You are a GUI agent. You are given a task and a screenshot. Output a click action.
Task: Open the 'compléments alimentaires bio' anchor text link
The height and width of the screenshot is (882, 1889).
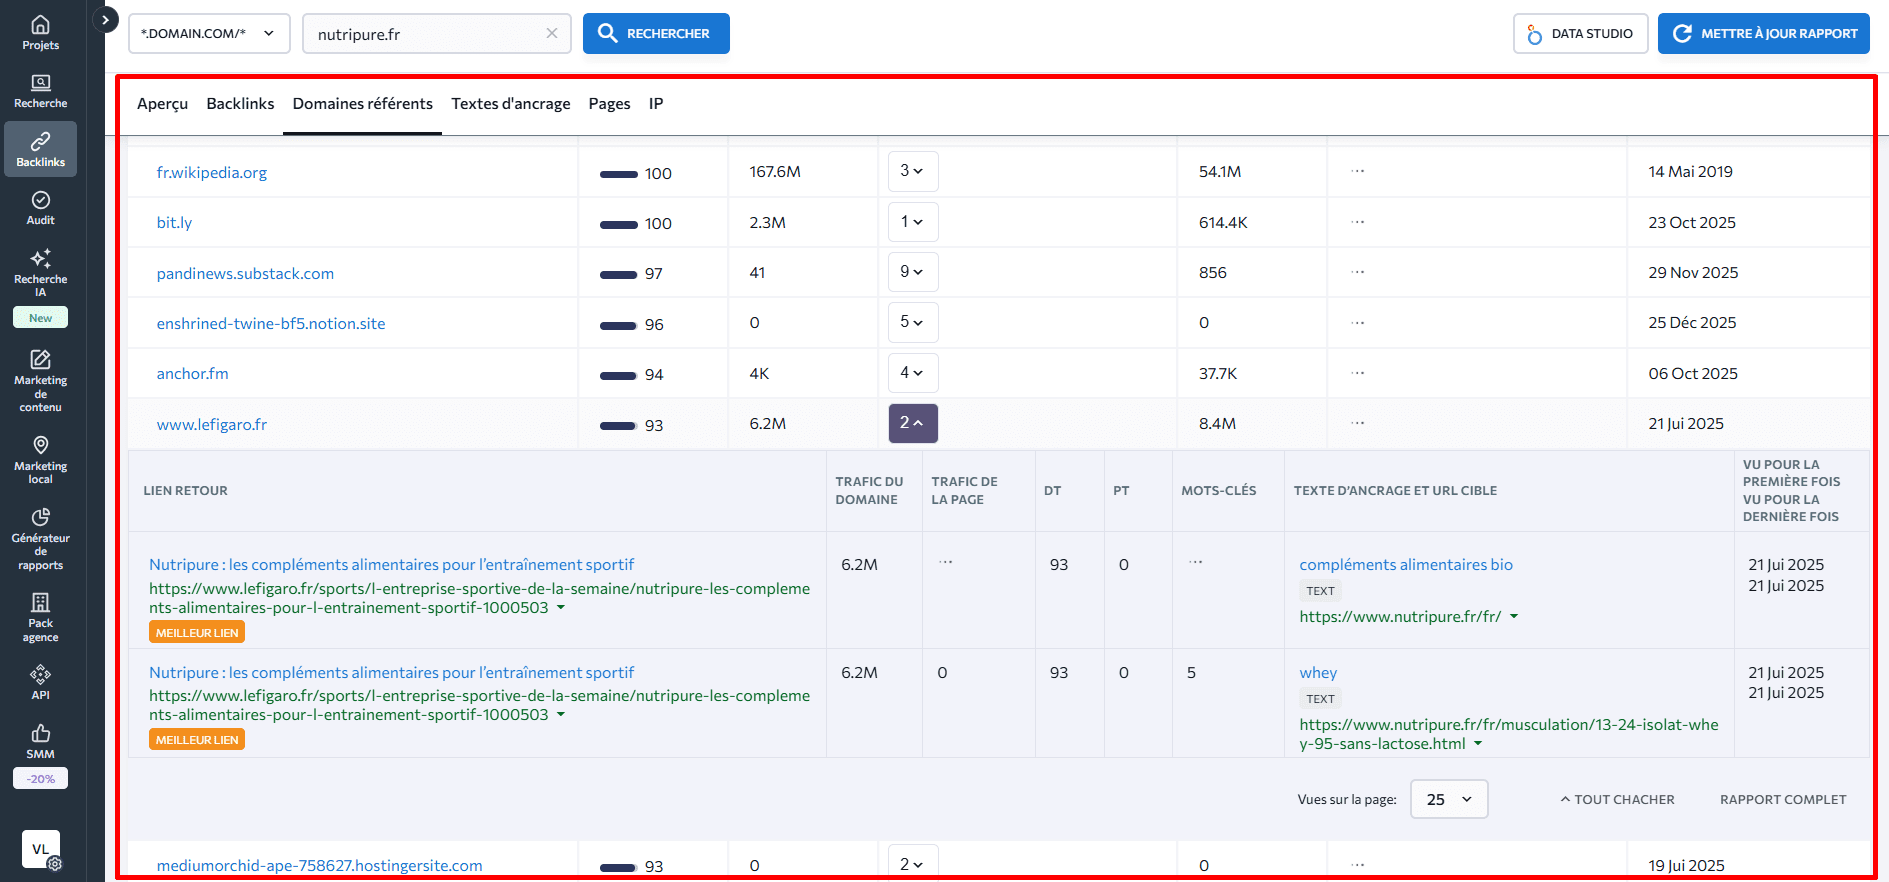click(1405, 564)
